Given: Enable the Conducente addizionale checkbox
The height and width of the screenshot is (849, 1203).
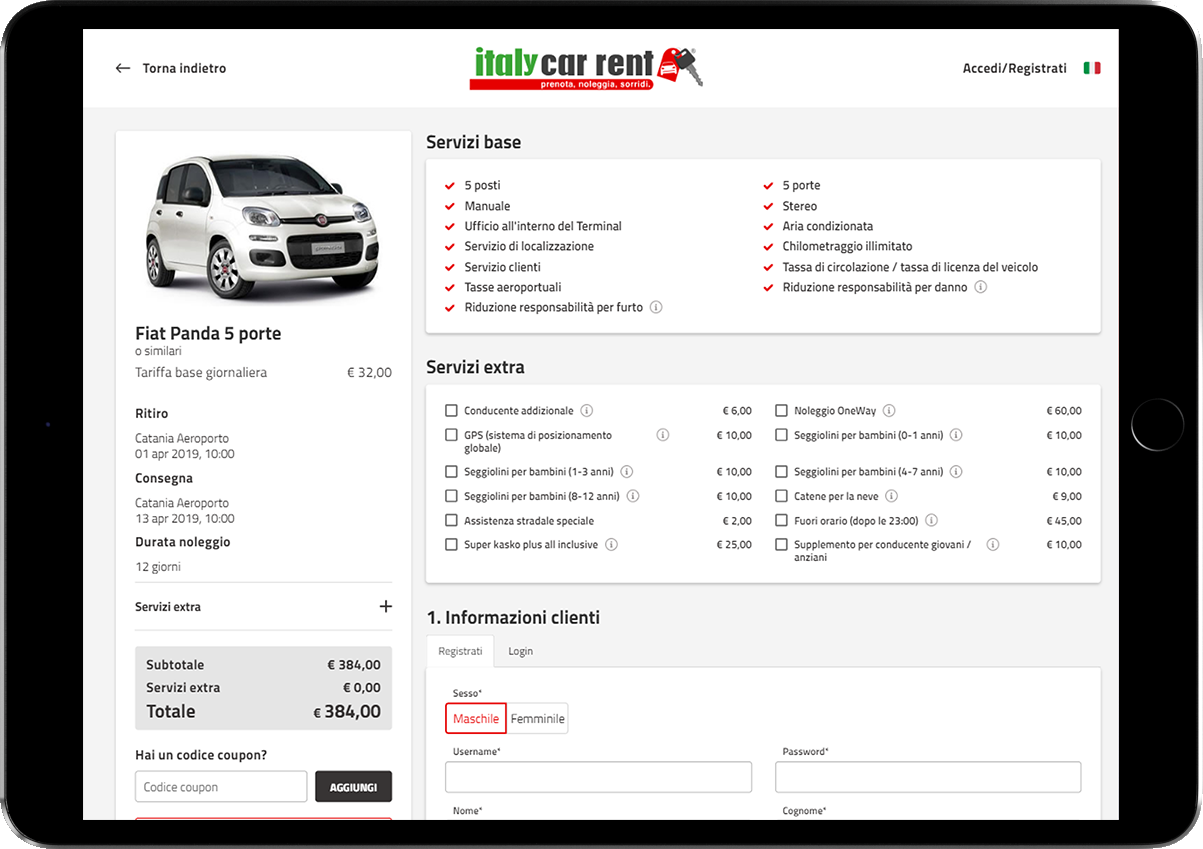Looking at the screenshot, I should point(451,411).
